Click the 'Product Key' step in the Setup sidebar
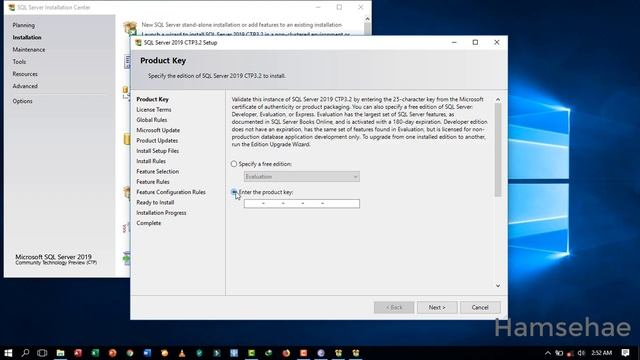This screenshot has width=640, height=360. pos(152,99)
